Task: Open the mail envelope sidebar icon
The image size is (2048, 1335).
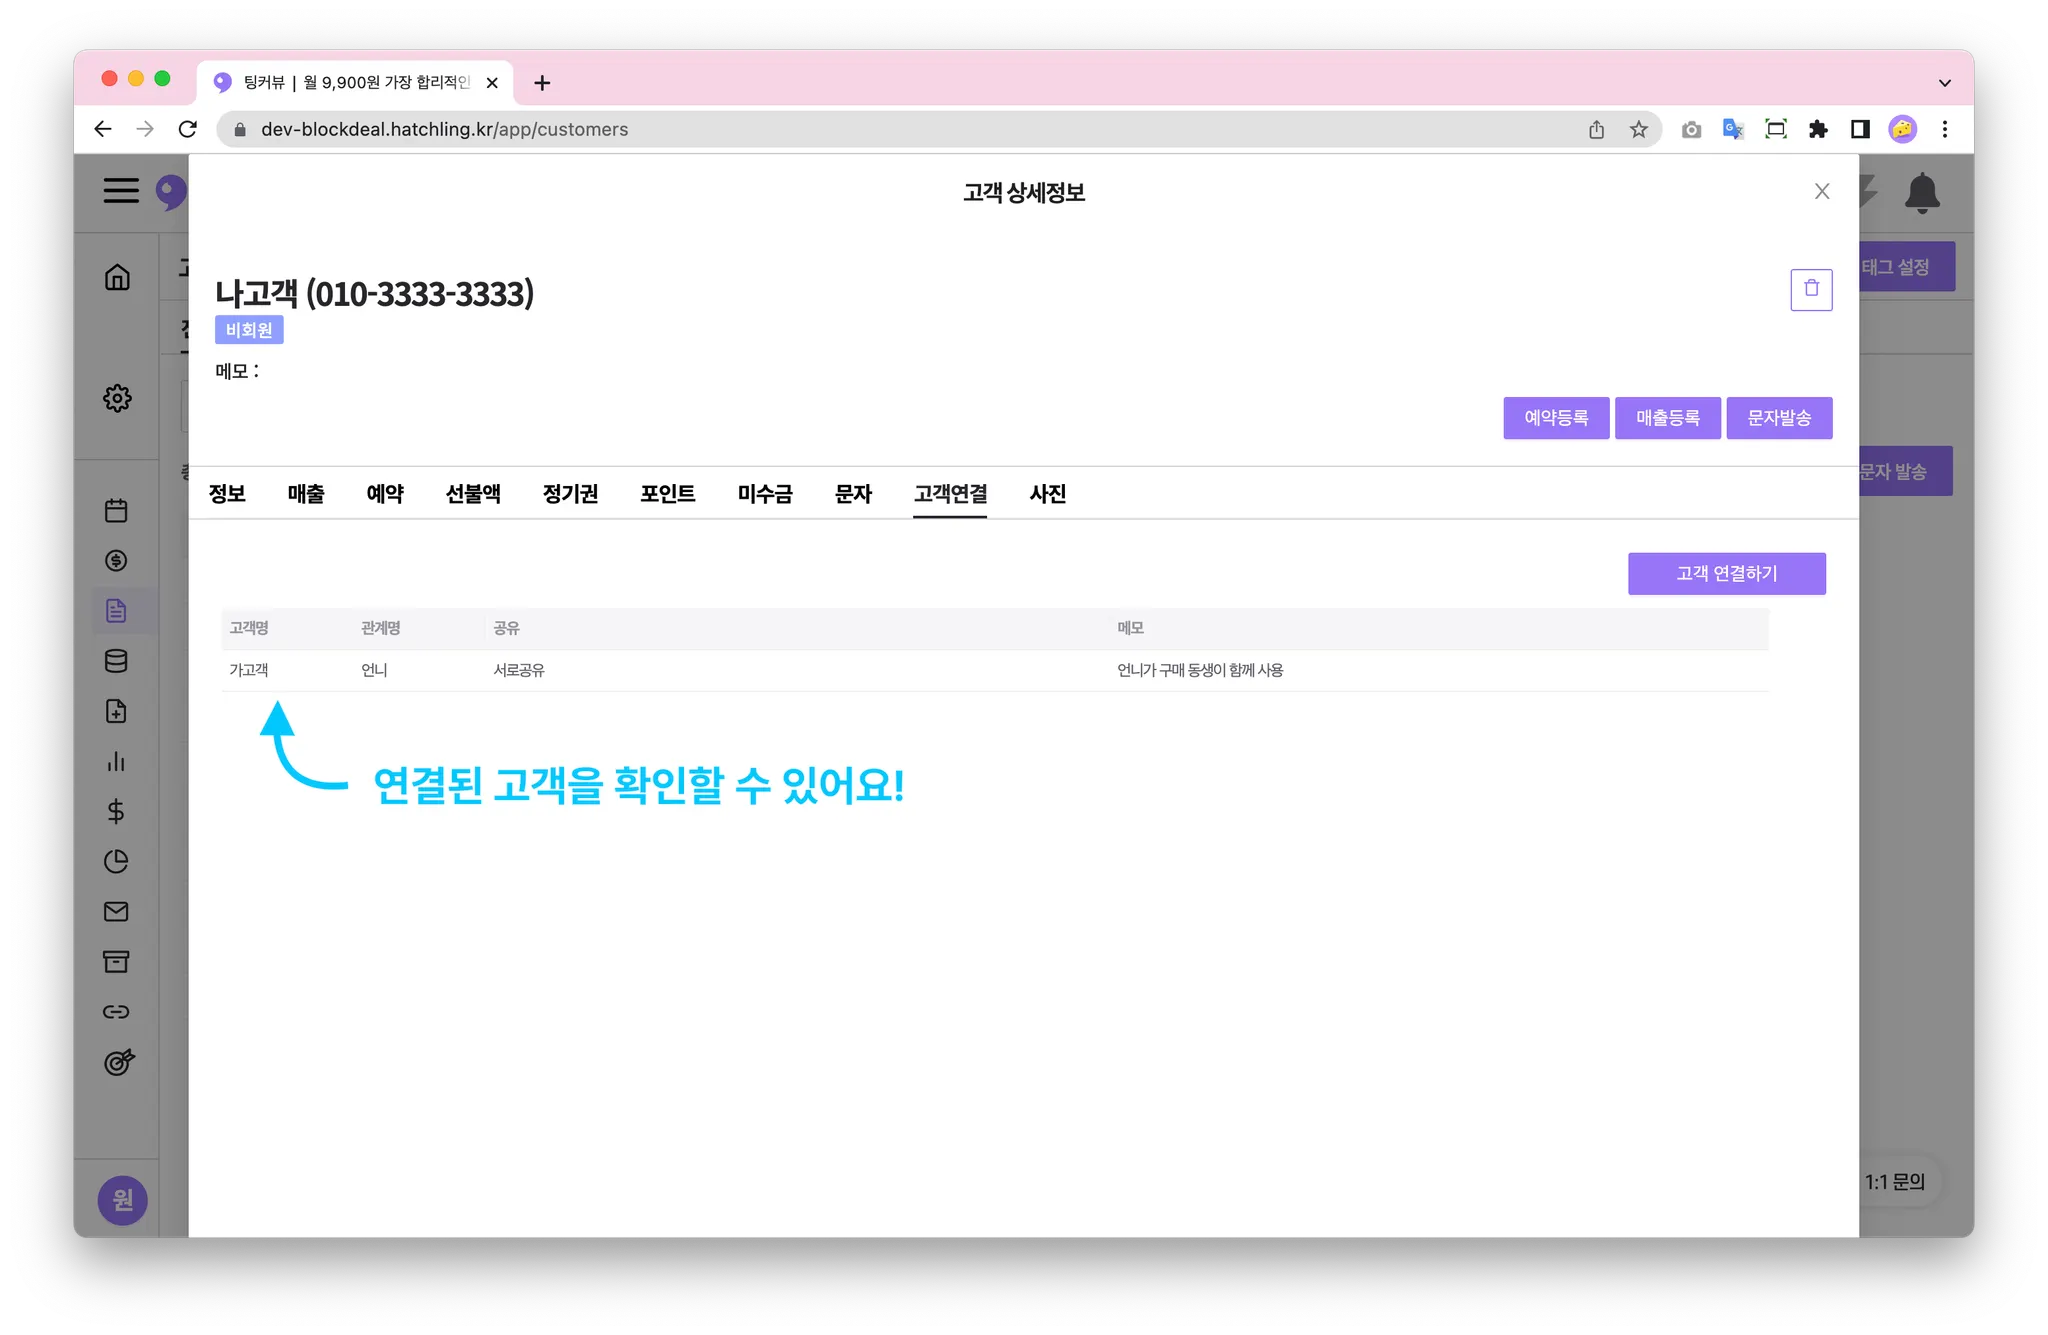Action: (116, 912)
